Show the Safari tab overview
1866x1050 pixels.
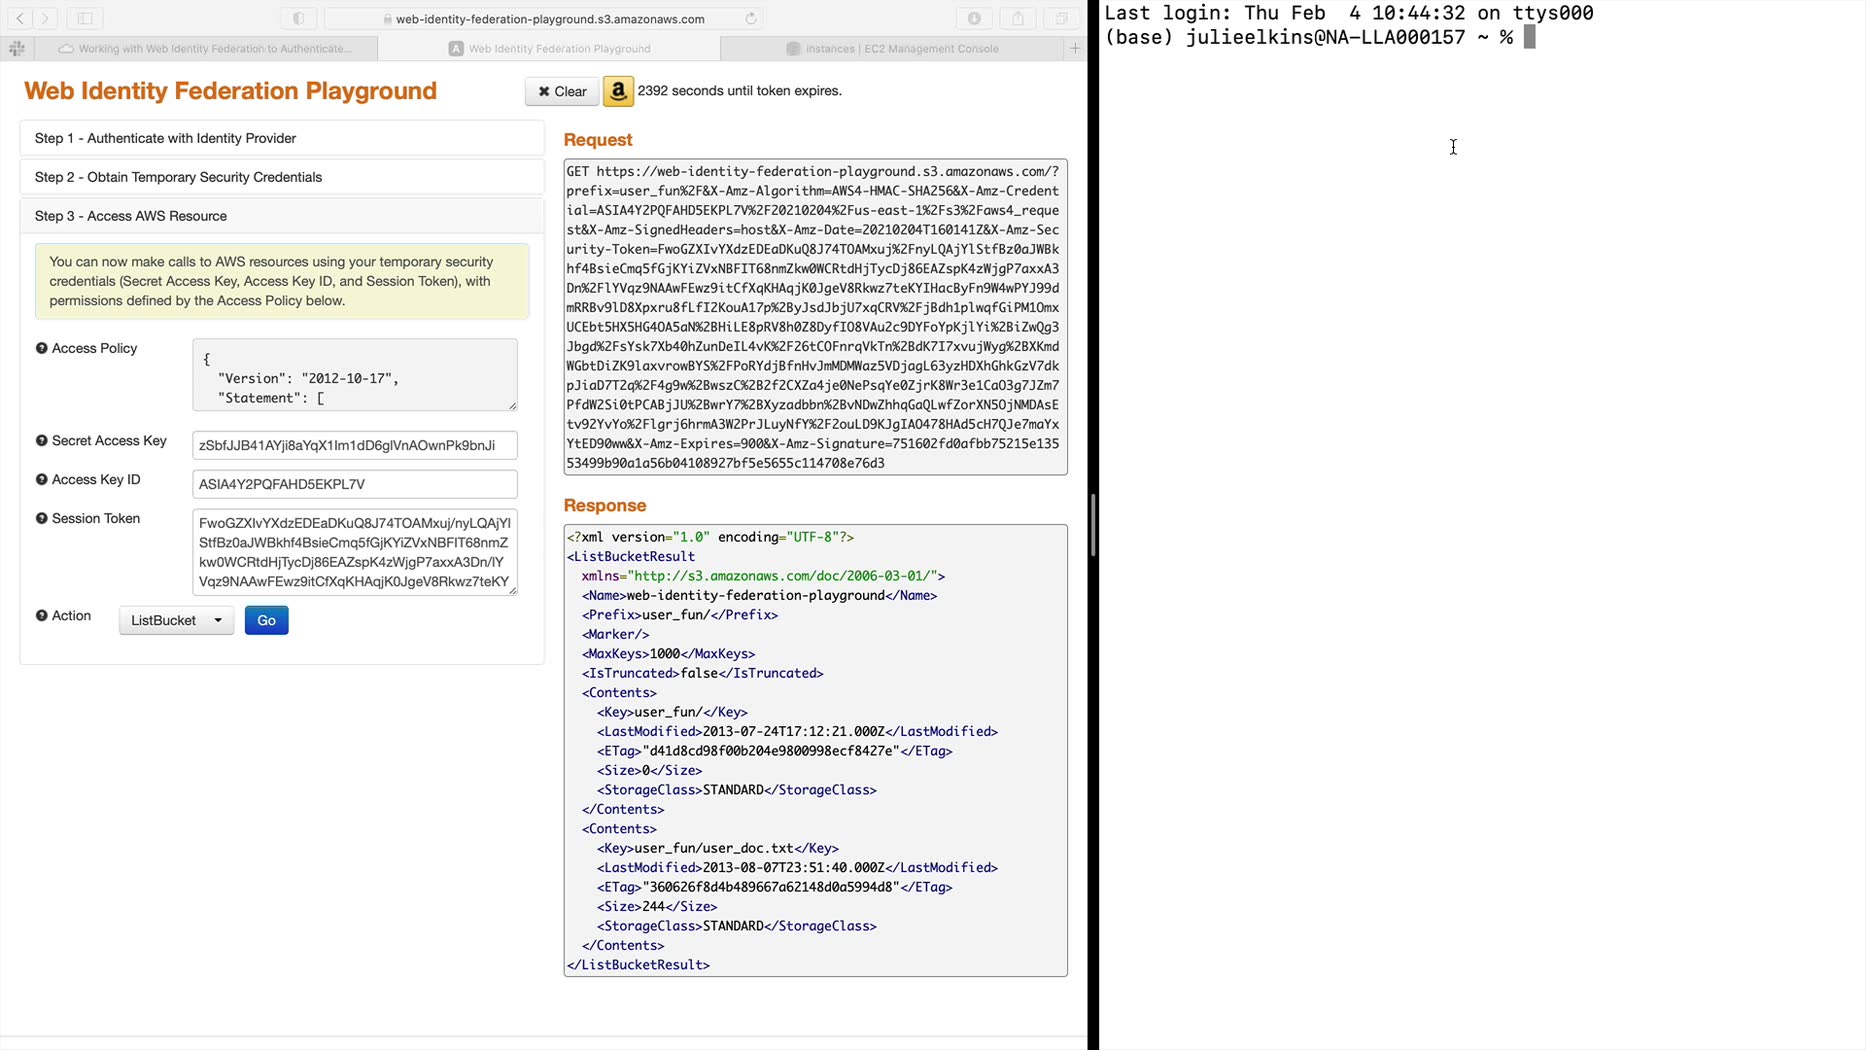pyautogui.click(x=1061, y=18)
